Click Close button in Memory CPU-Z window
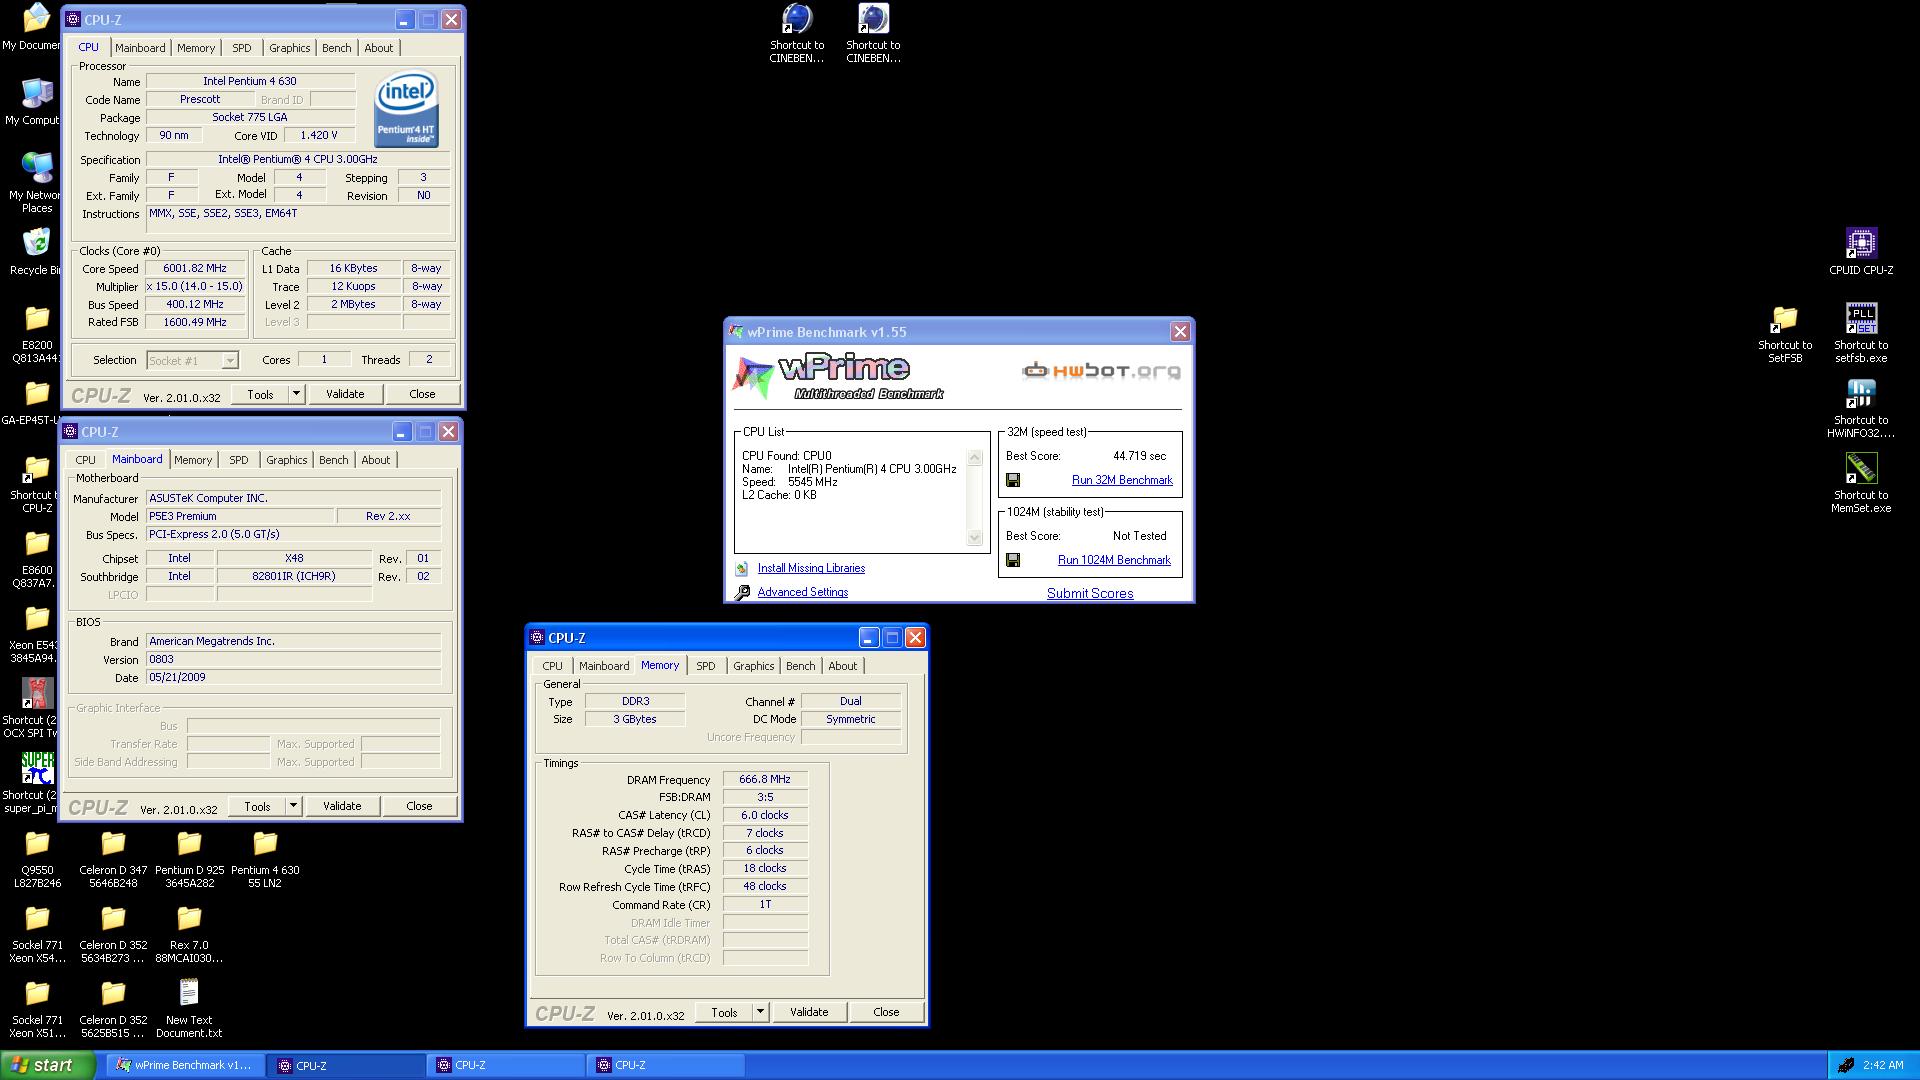This screenshot has height=1080, width=1920. click(886, 1012)
